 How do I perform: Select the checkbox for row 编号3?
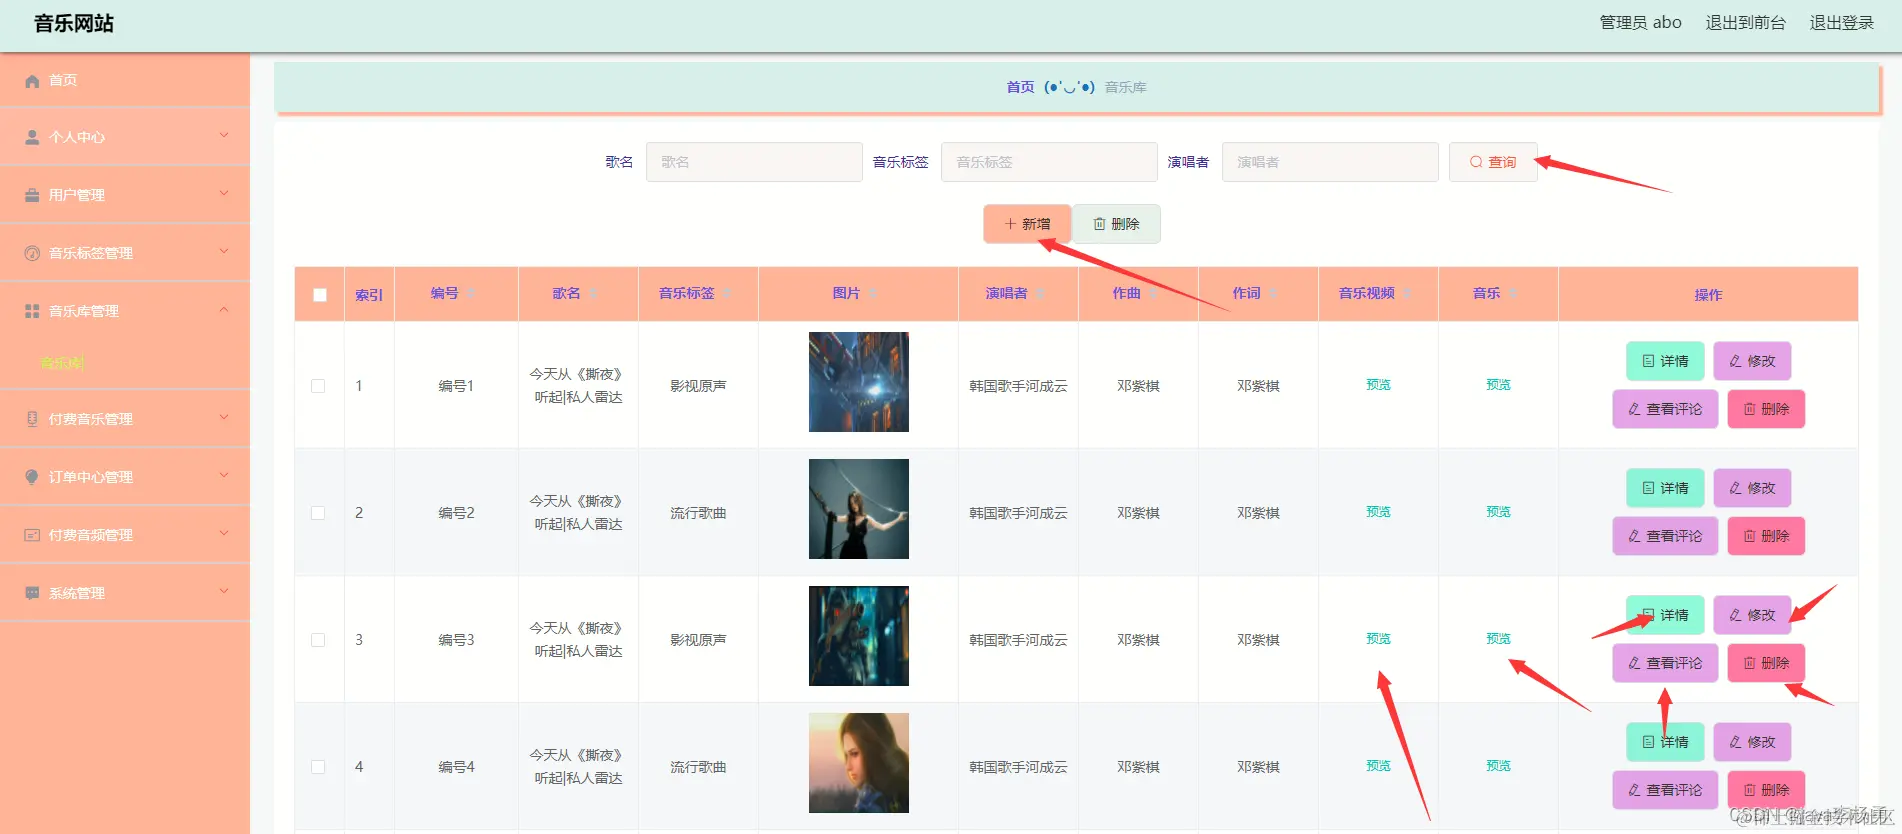[x=318, y=640]
